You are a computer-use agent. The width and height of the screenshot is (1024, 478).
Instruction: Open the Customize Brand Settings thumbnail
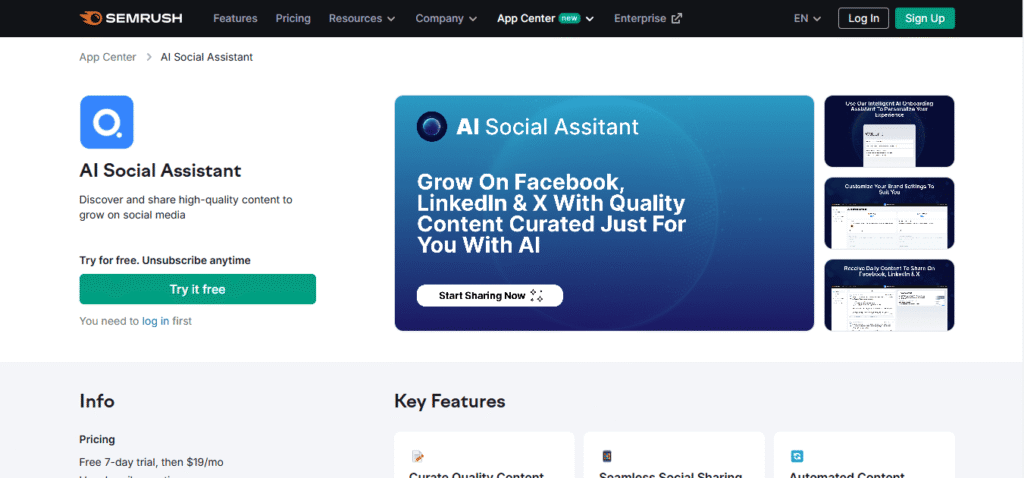[x=889, y=213]
